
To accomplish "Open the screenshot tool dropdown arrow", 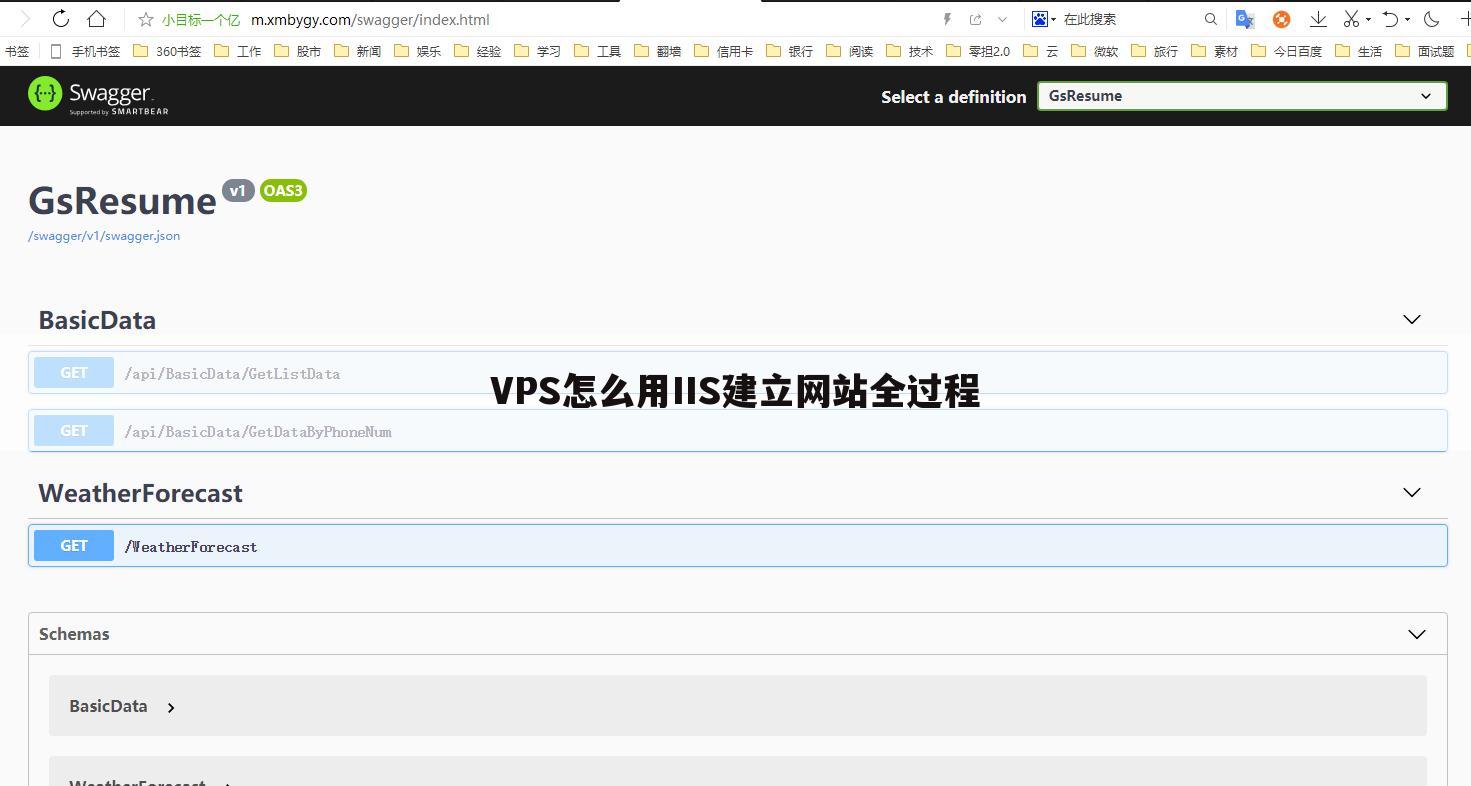I will [1368, 19].
